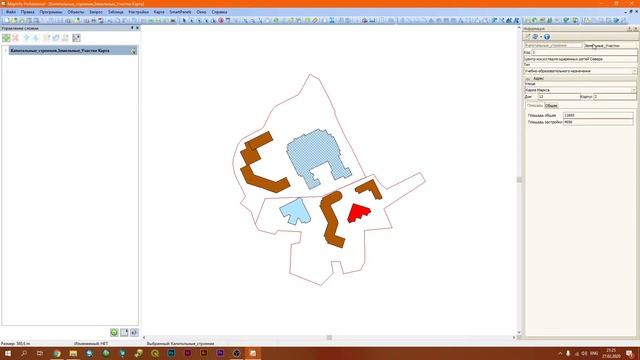The image size is (640, 360).
Task: Click the move layer up arrow icon
Action: (27, 38)
